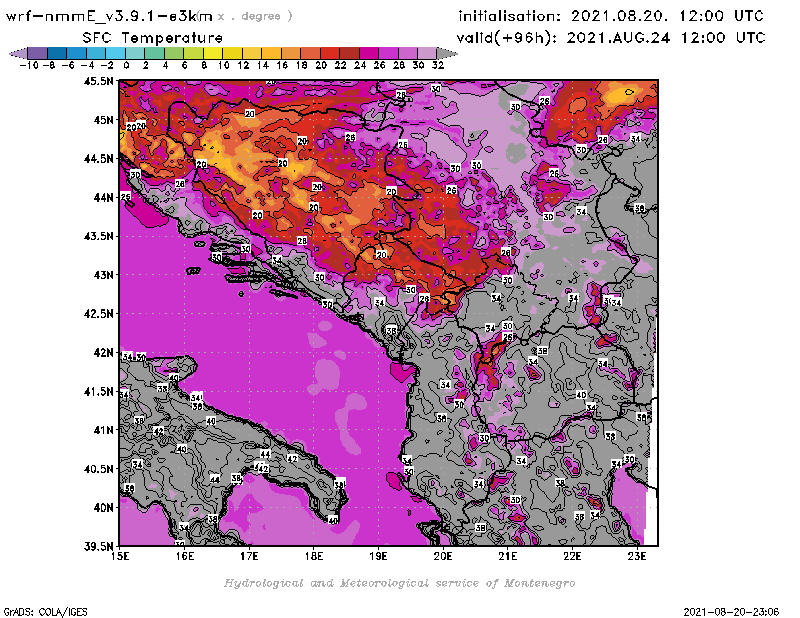Select the 43N latitude axis label

click(x=103, y=275)
